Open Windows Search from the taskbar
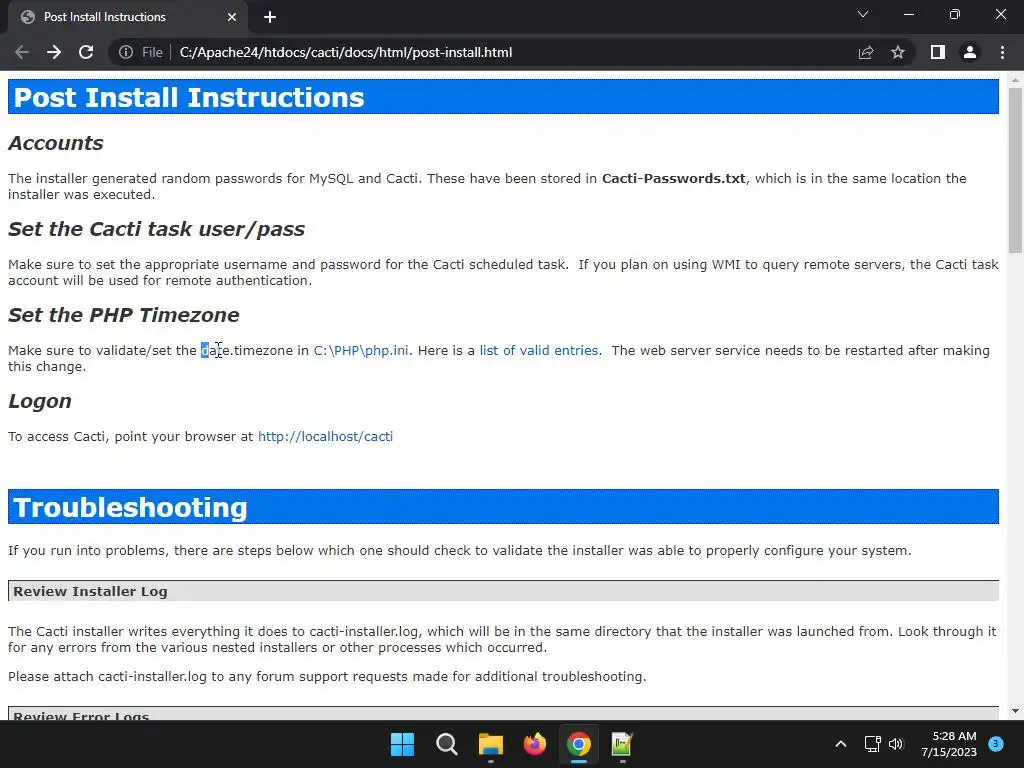This screenshot has width=1024, height=768. point(447,744)
